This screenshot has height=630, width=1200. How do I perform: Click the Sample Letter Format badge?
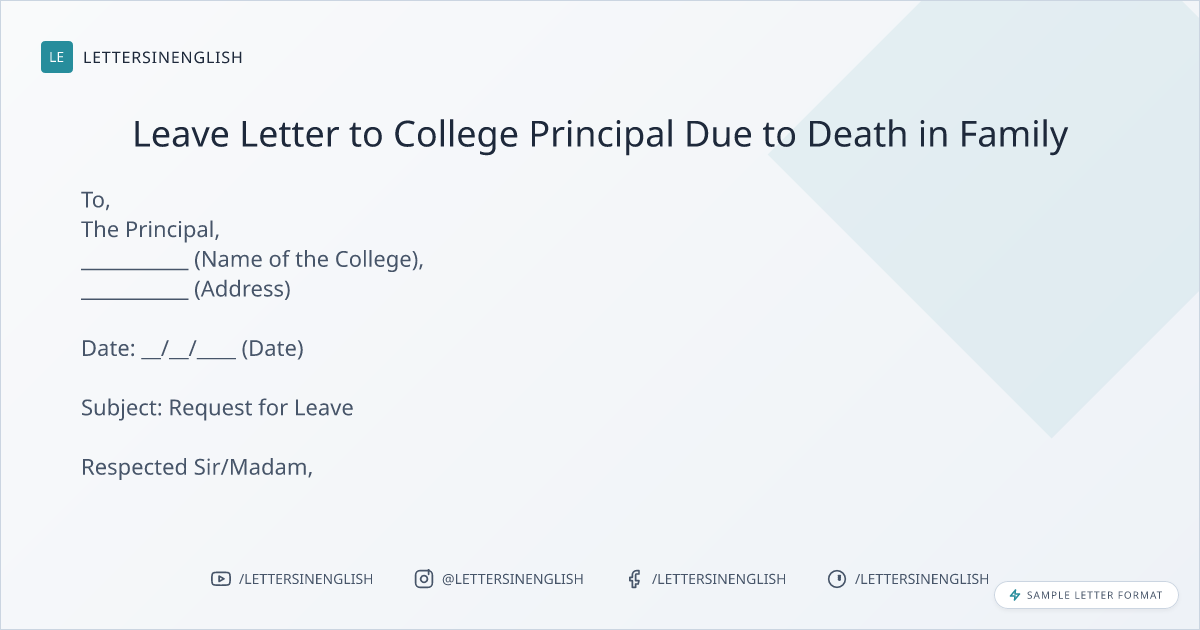pyautogui.click(x=1086, y=595)
